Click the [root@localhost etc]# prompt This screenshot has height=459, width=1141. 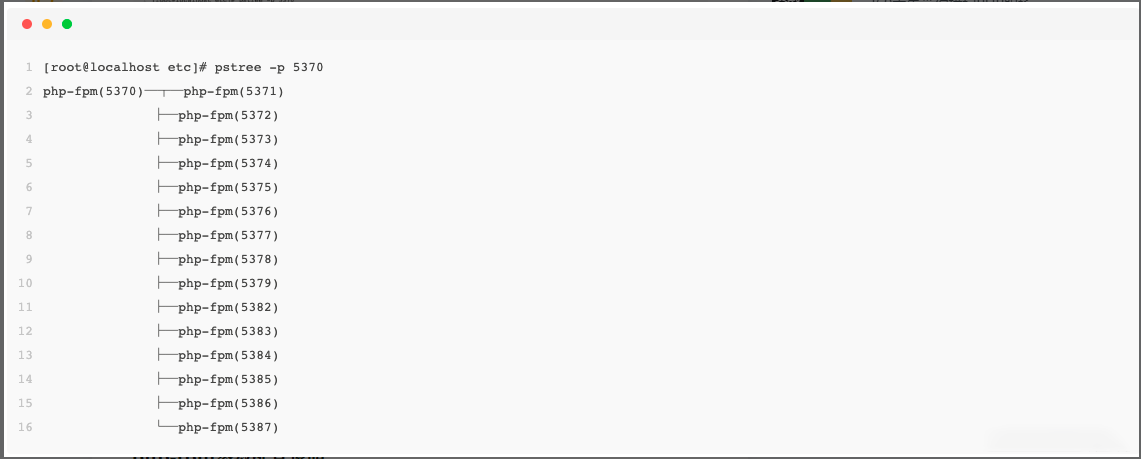(x=126, y=68)
